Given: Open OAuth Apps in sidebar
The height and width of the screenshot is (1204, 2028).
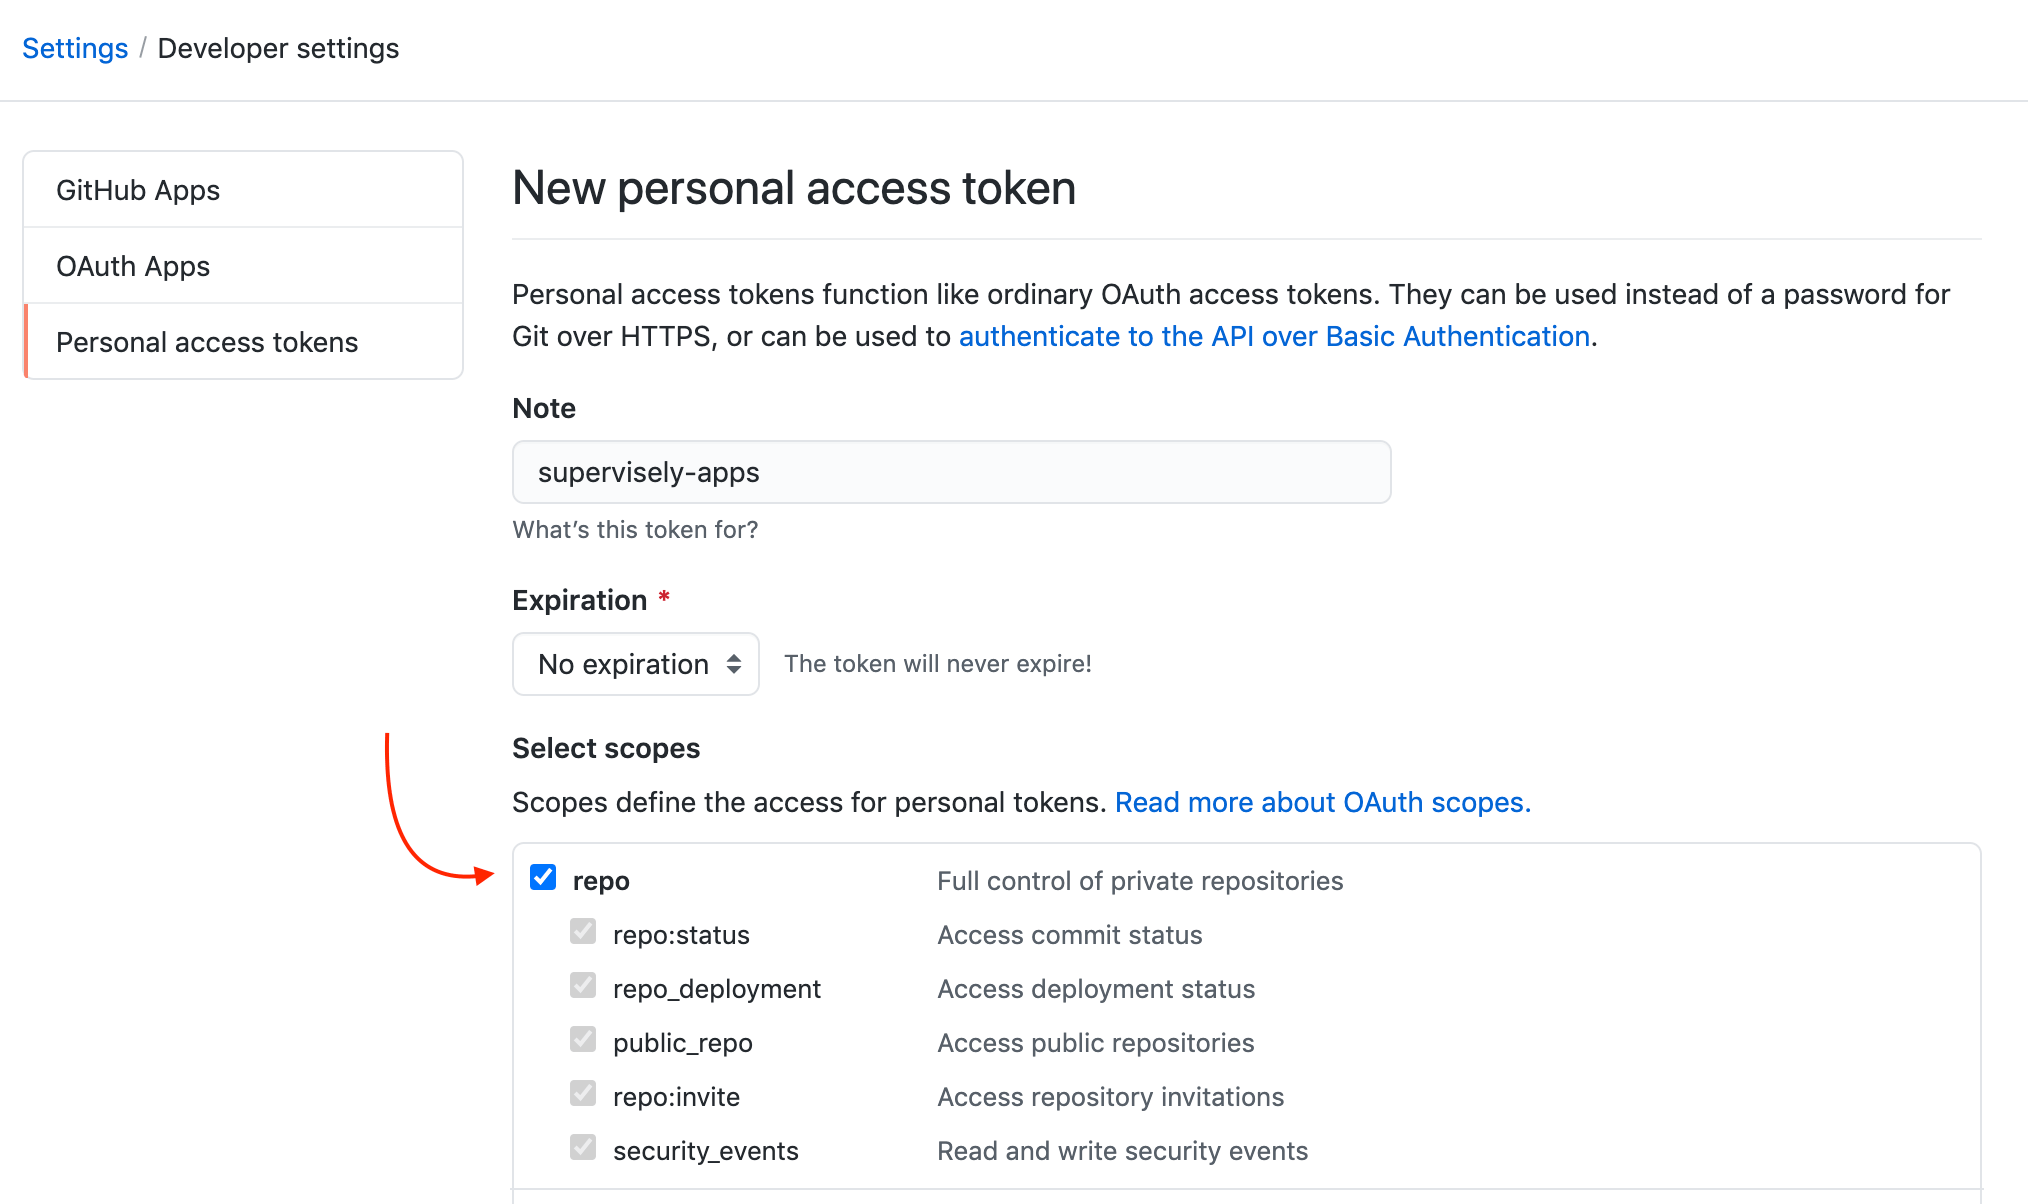Looking at the screenshot, I should (x=133, y=266).
